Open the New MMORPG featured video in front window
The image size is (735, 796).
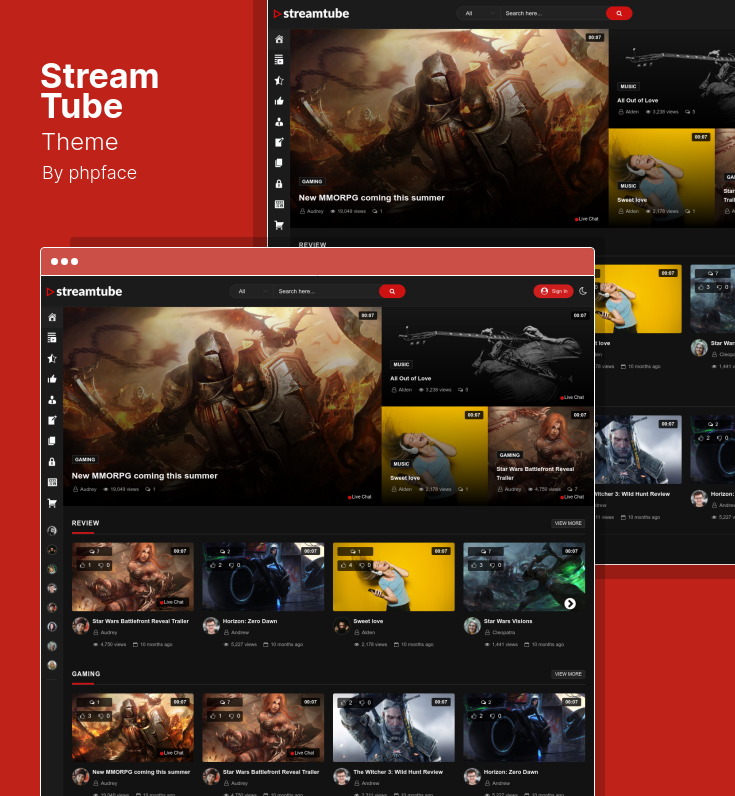(222, 406)
